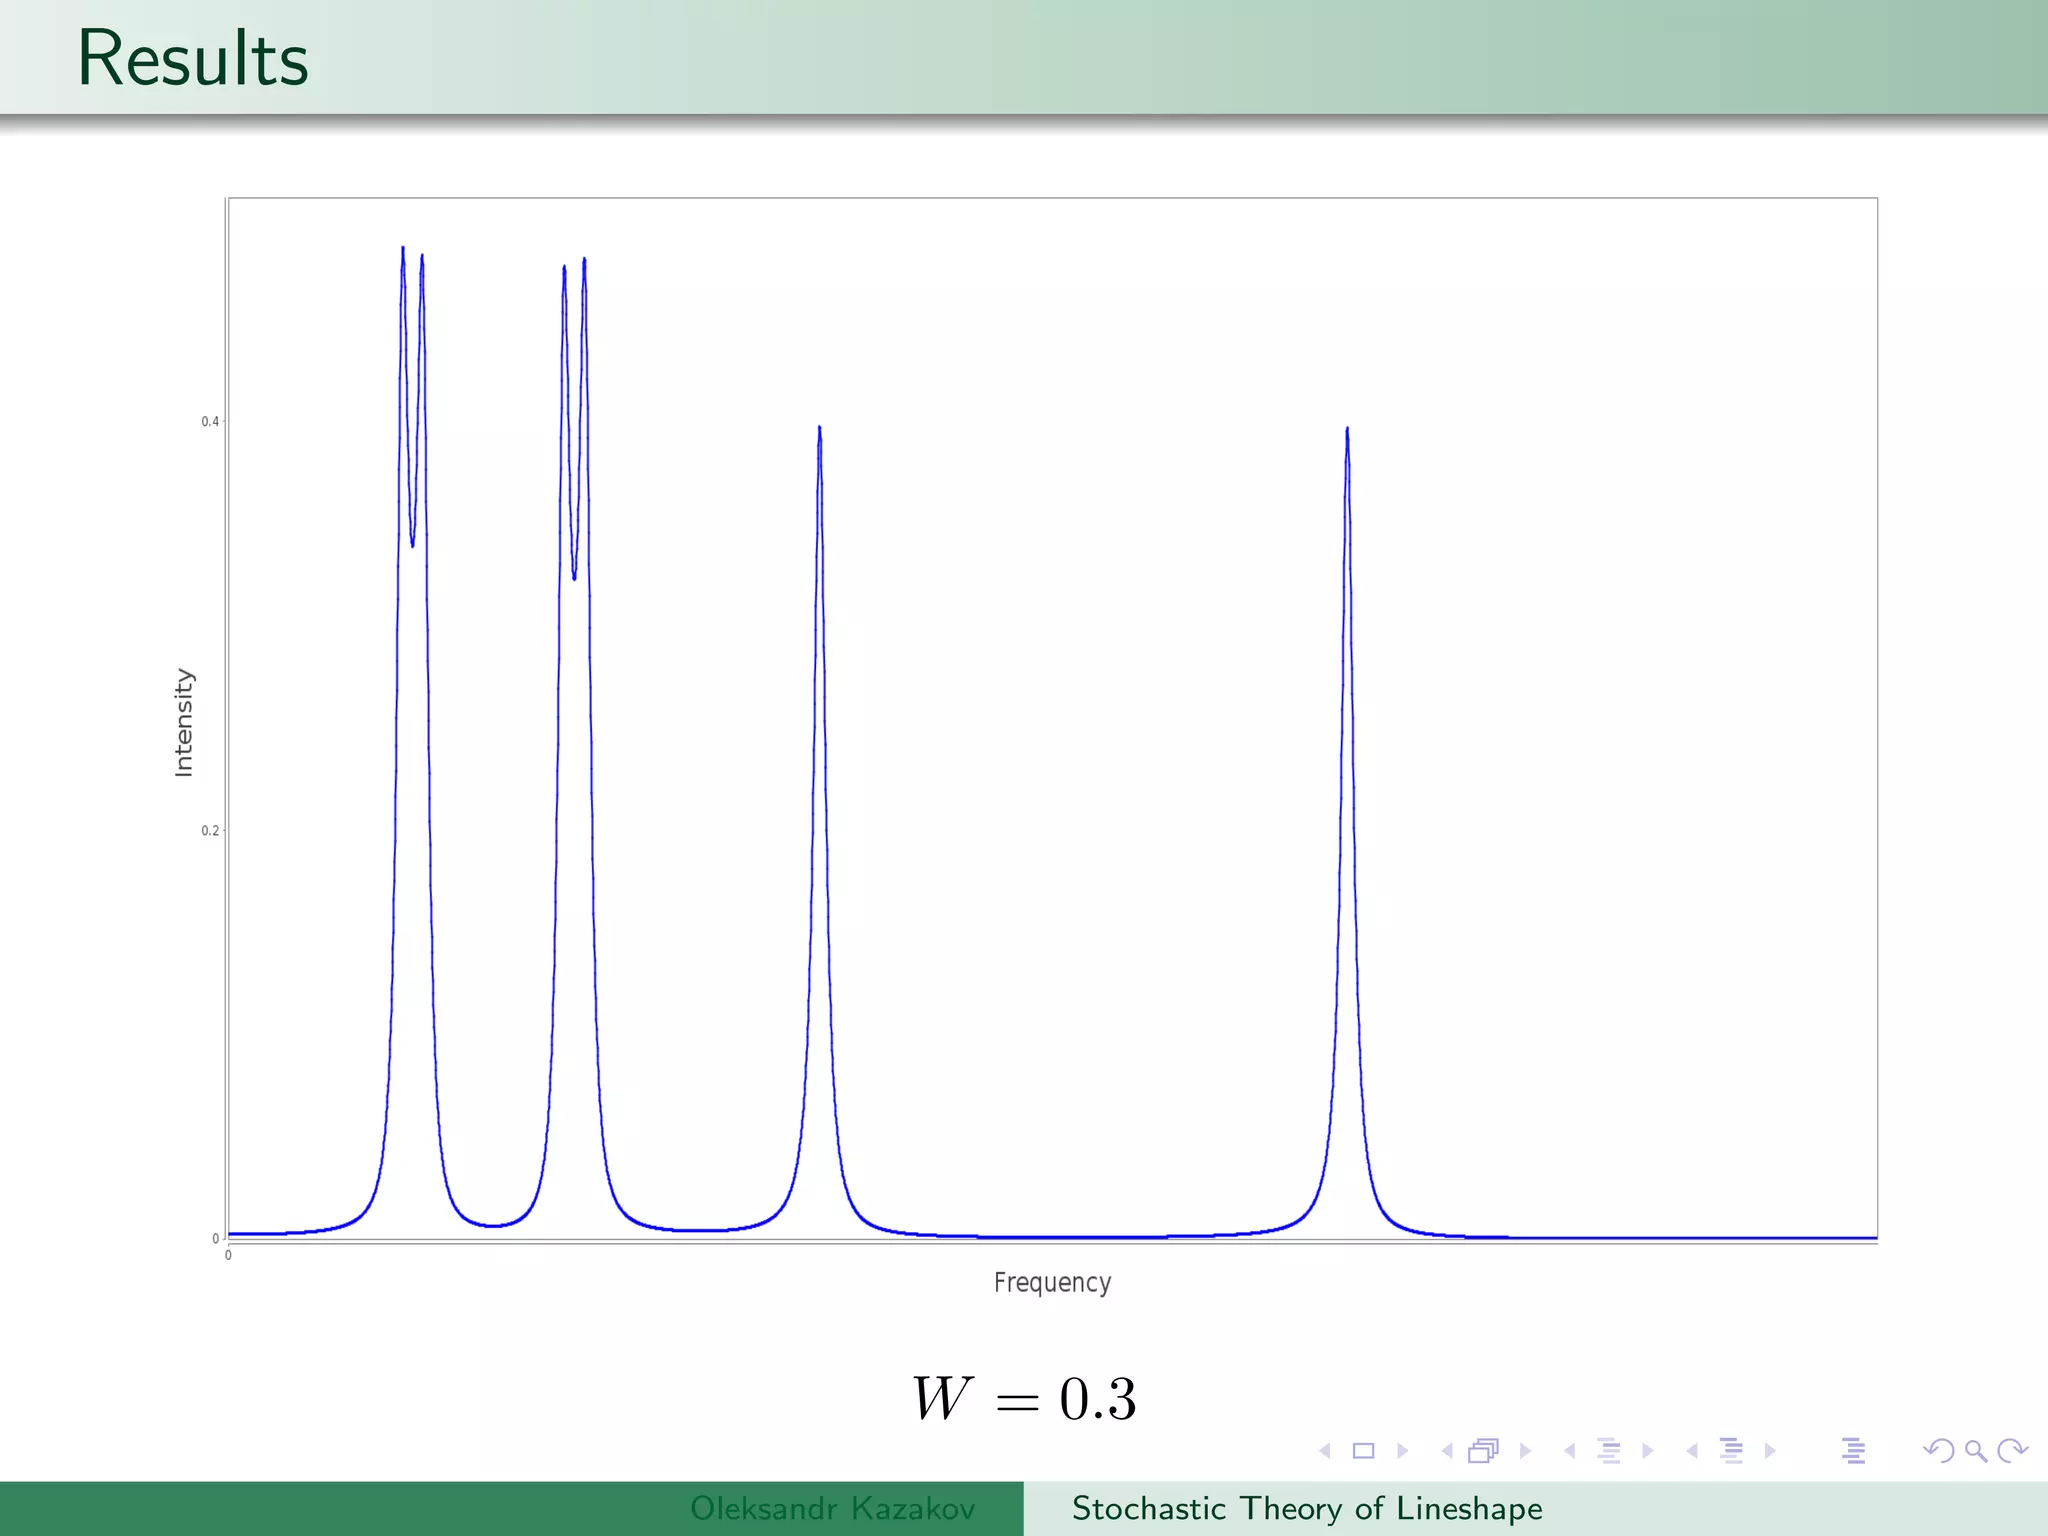Go to previous slide using left arrow beside slide icon
This screenshot has height=1536, width=2048.
pos(1325,1450)
